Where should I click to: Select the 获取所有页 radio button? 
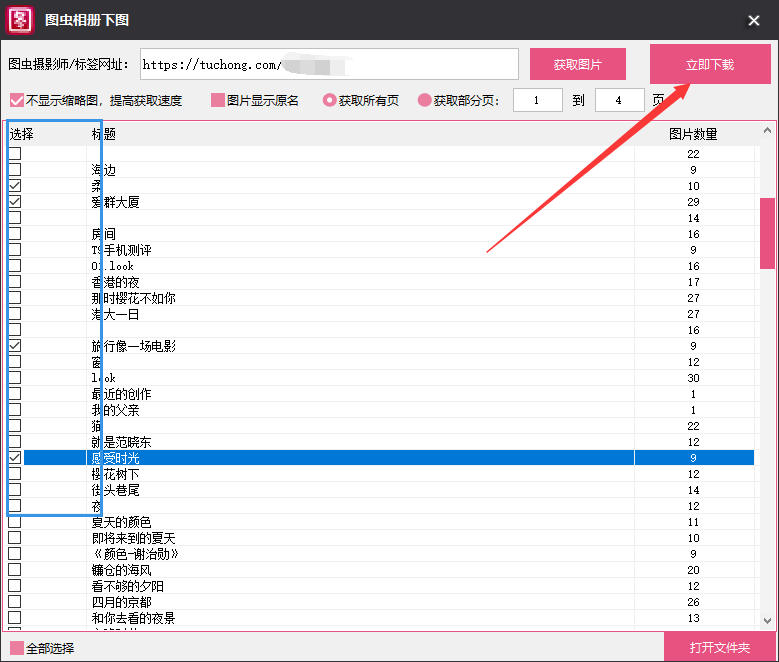click(x=329, y=100)
